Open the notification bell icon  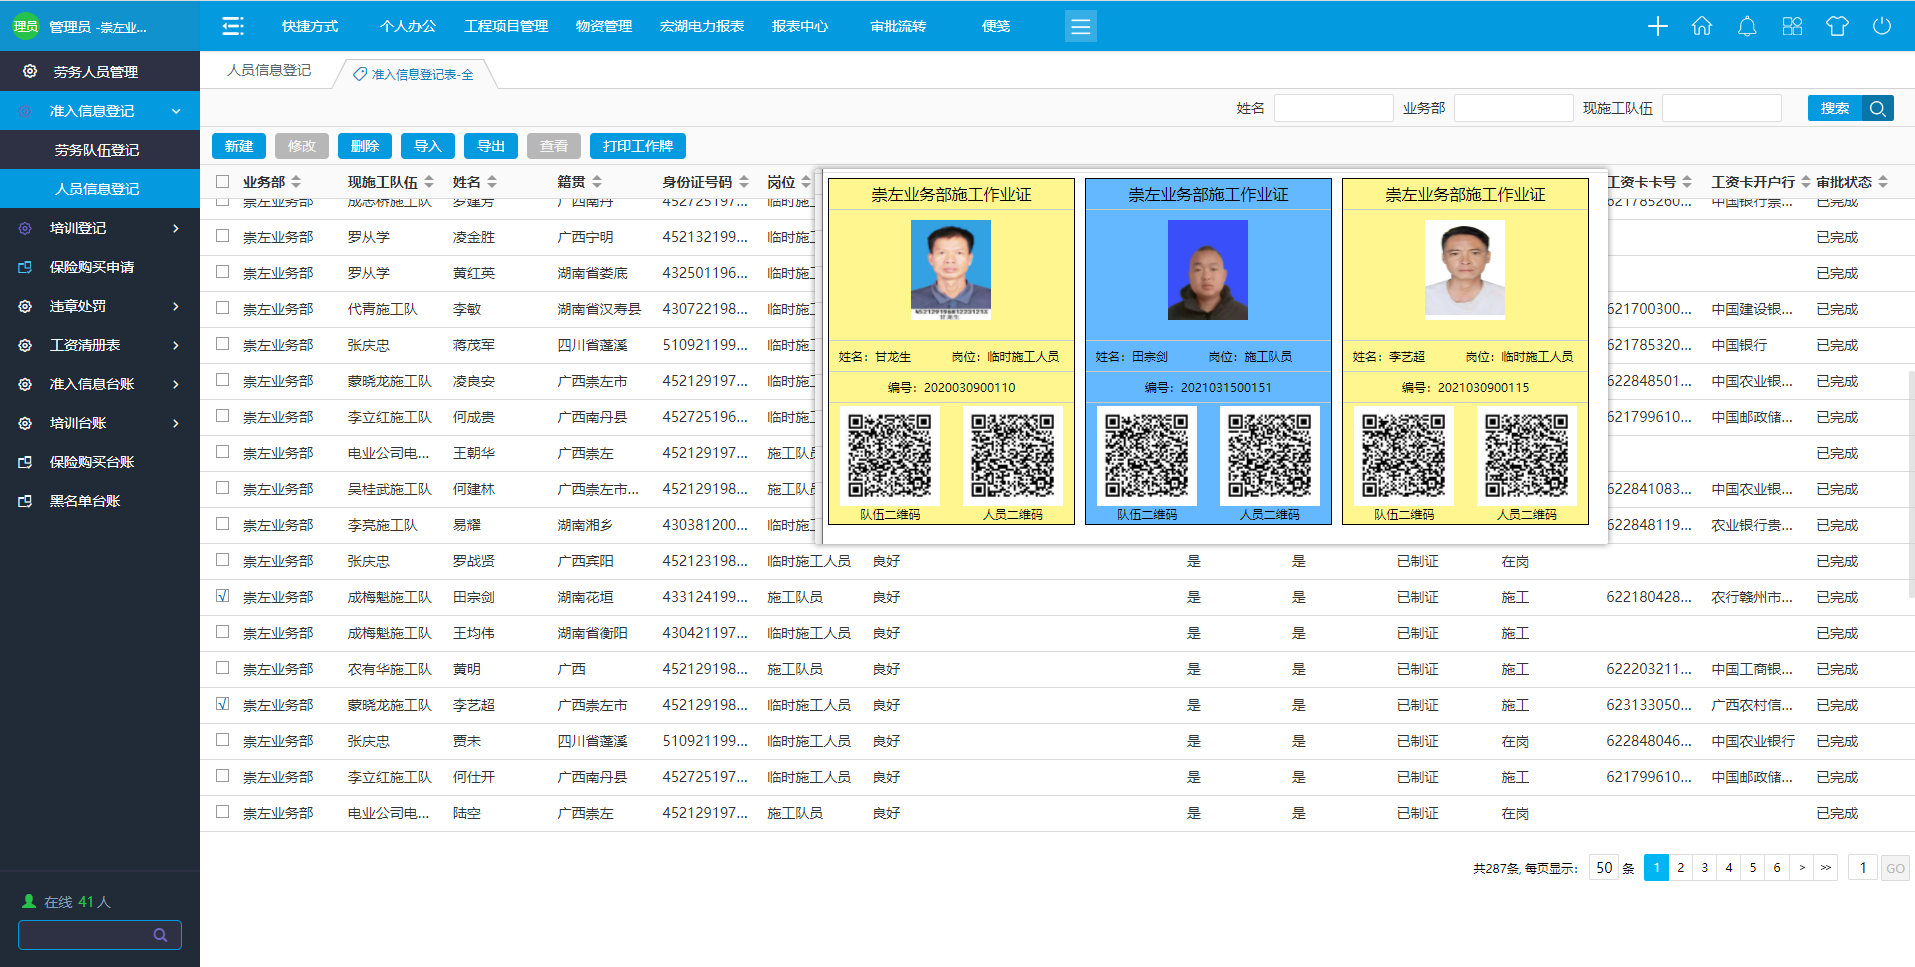pos(1747,26)
